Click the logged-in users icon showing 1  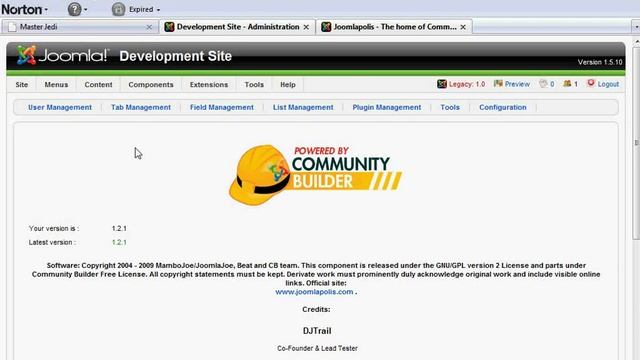point(567,84)
